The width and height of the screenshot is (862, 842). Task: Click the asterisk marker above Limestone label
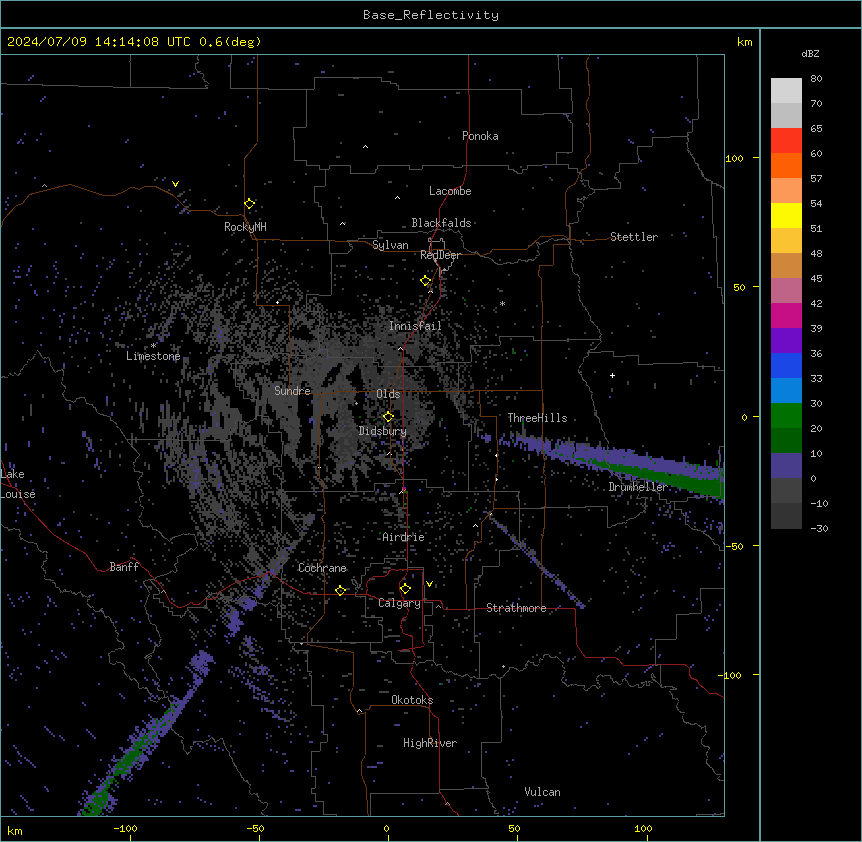click(x=153, y=346)
